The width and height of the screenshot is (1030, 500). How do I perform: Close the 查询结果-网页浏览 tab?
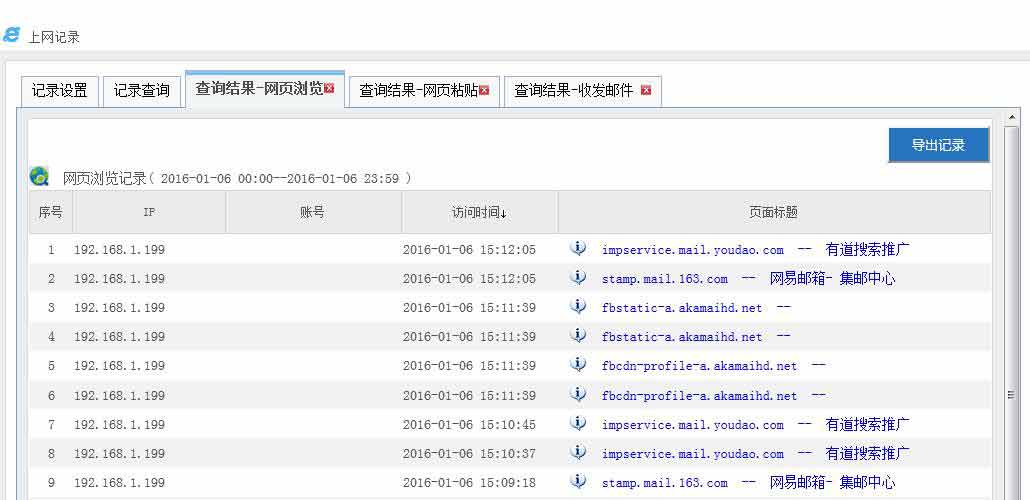(330, 89)
